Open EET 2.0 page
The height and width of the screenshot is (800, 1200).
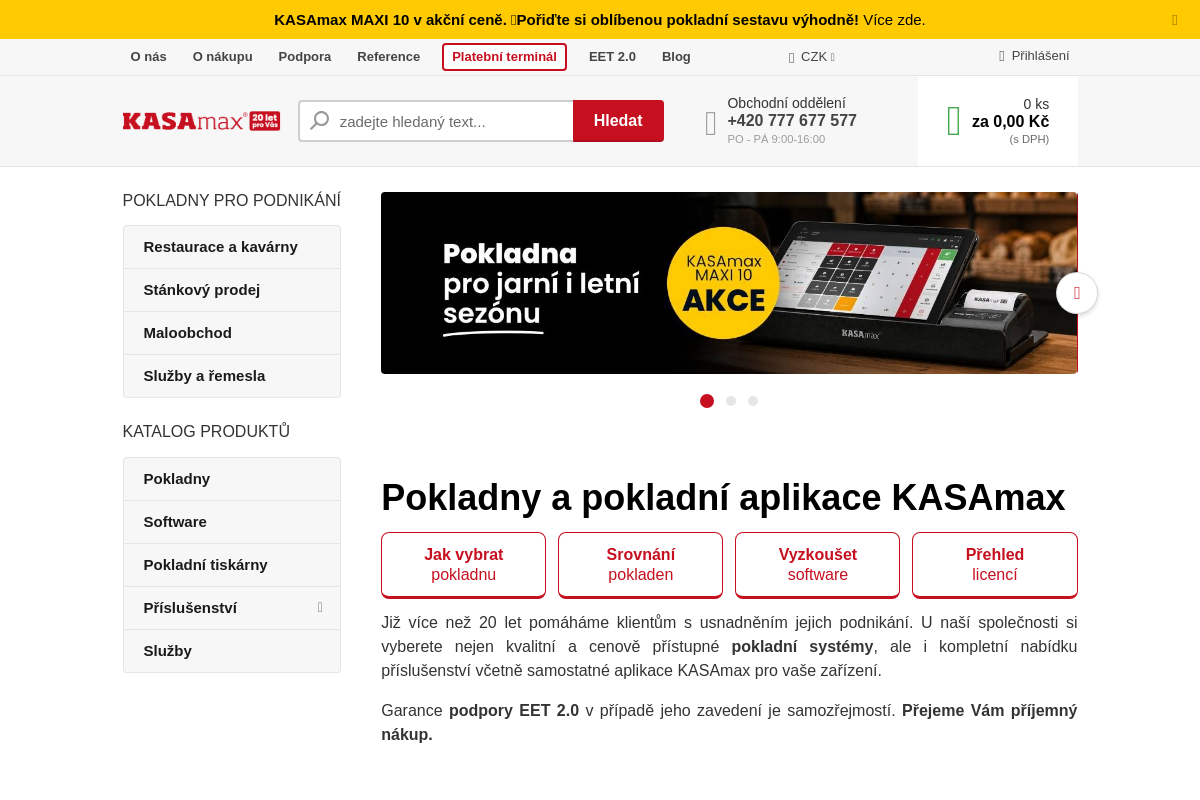click(612, 56)
